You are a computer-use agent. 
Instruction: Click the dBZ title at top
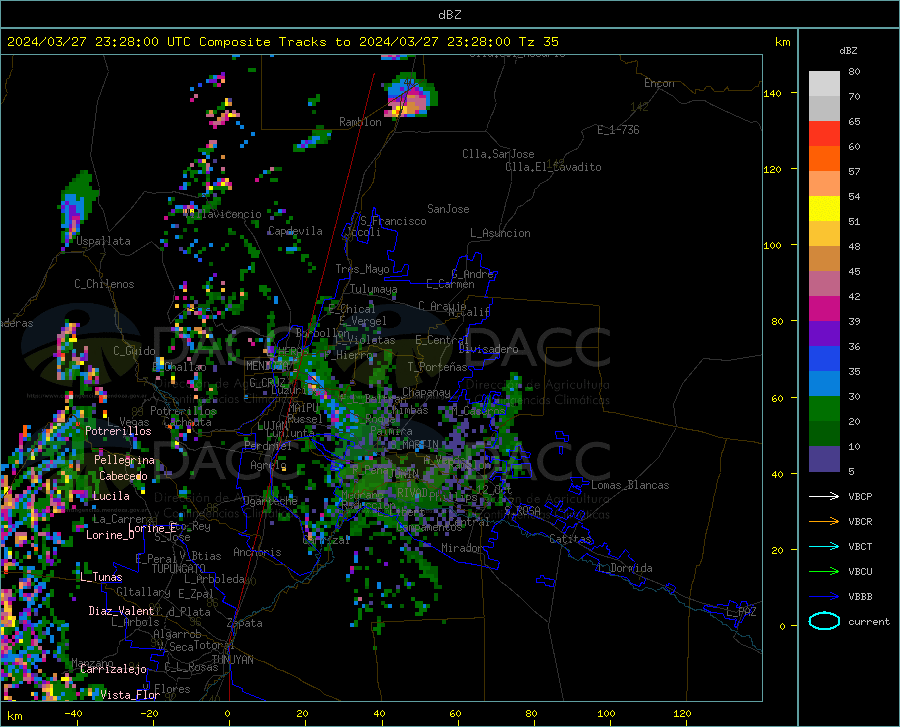coord(449,15)
